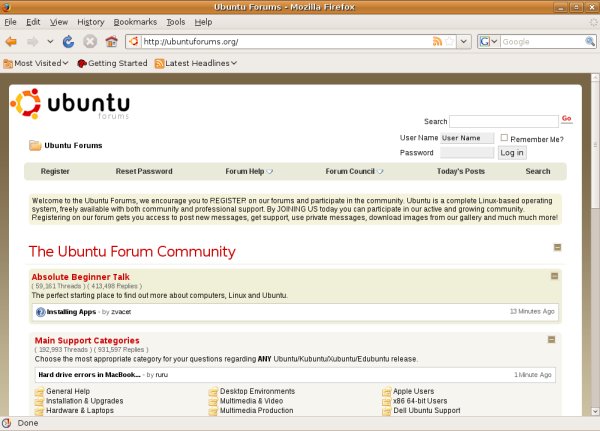This screenshot has width=600, height=431.
Task: Open the History menu
Action: point(90,21)
